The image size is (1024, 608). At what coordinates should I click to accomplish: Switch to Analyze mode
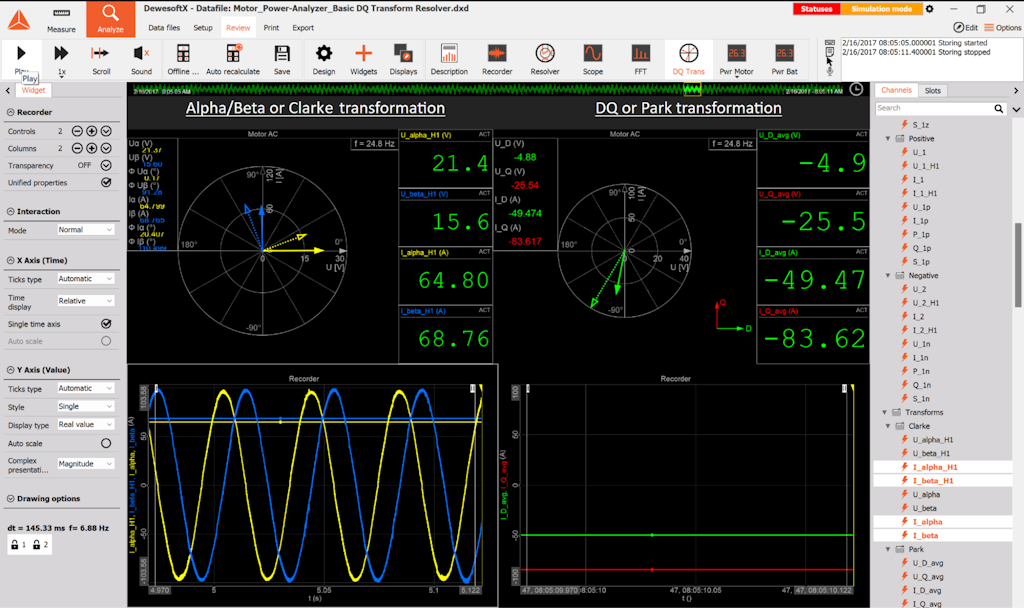[x=110, y=19]
